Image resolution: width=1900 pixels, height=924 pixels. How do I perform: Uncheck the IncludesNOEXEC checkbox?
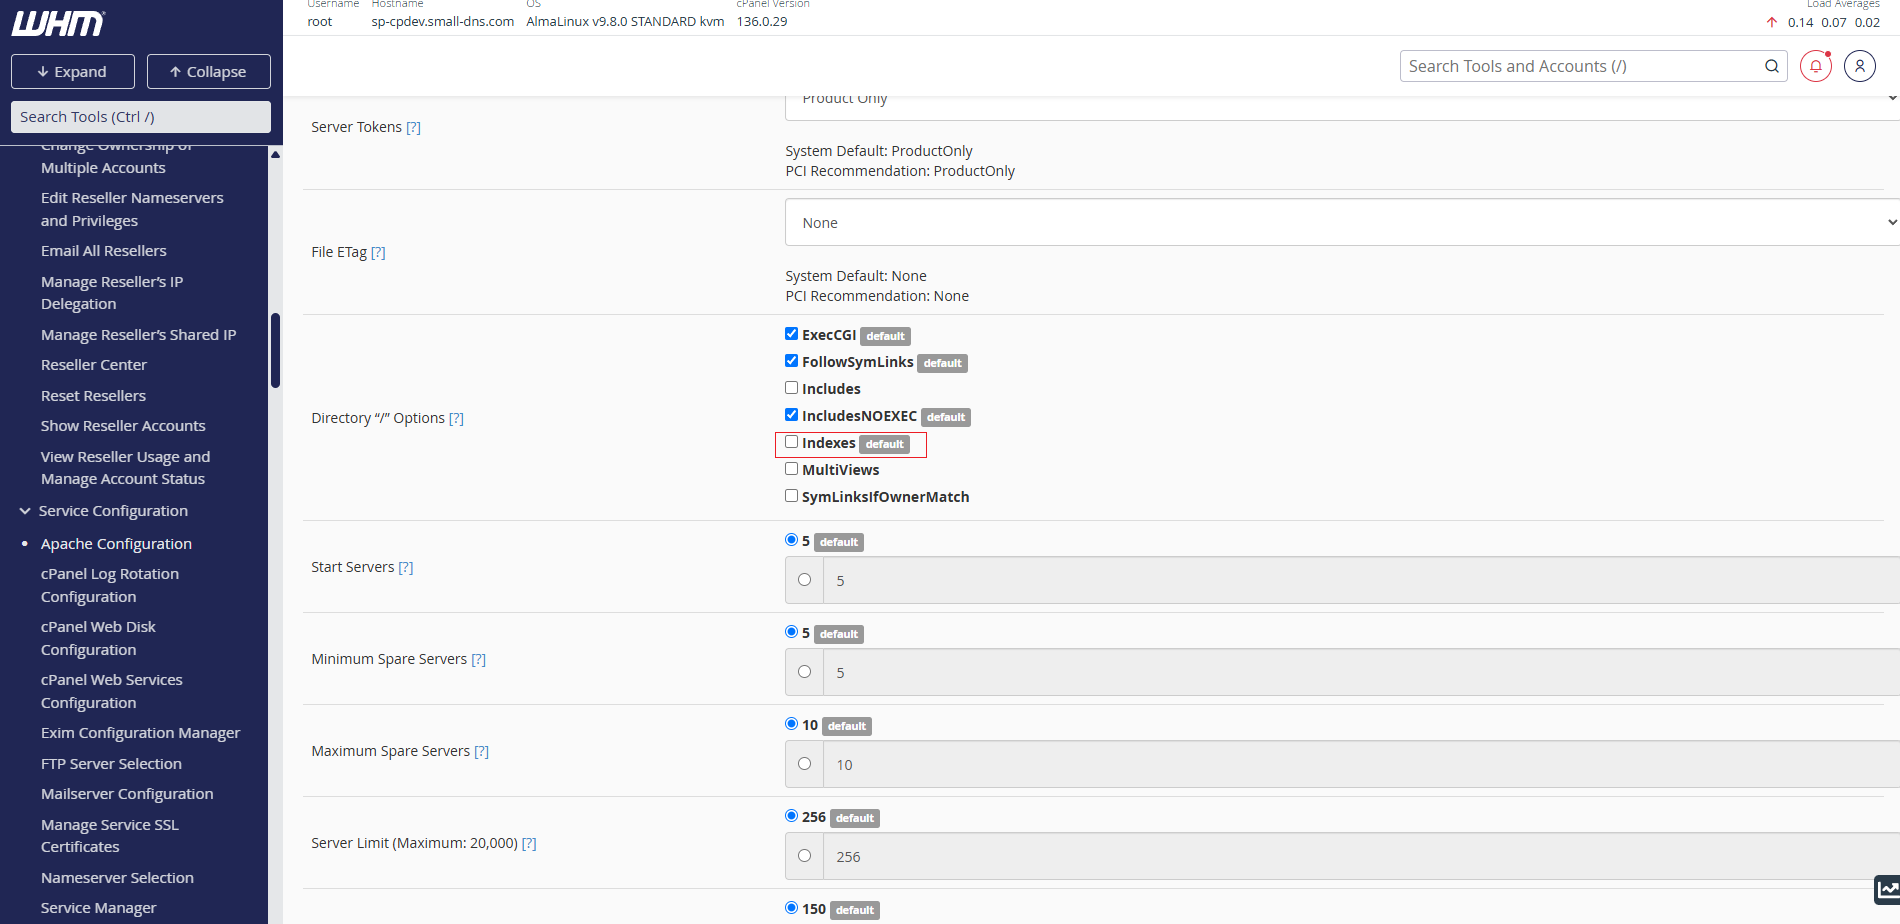(791, 415)
